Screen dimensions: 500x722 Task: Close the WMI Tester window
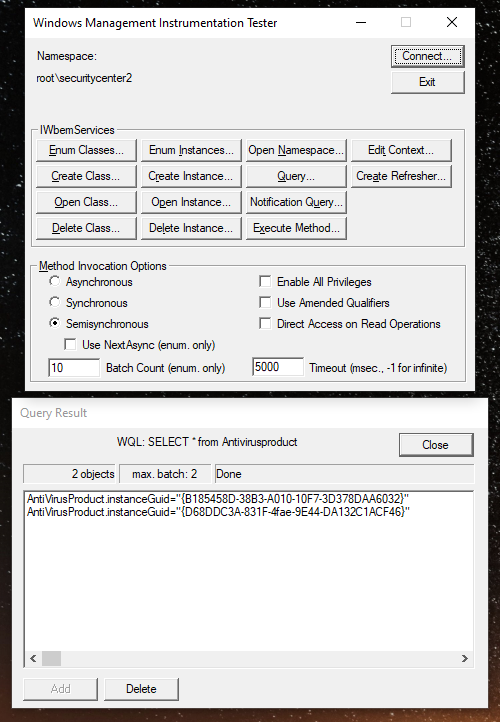pos(452,22)
